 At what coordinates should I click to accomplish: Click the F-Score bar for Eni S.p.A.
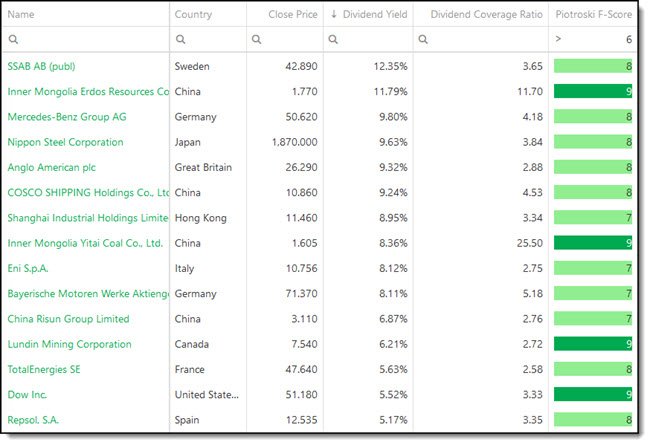pyautogui.click(x=593, y=268)
